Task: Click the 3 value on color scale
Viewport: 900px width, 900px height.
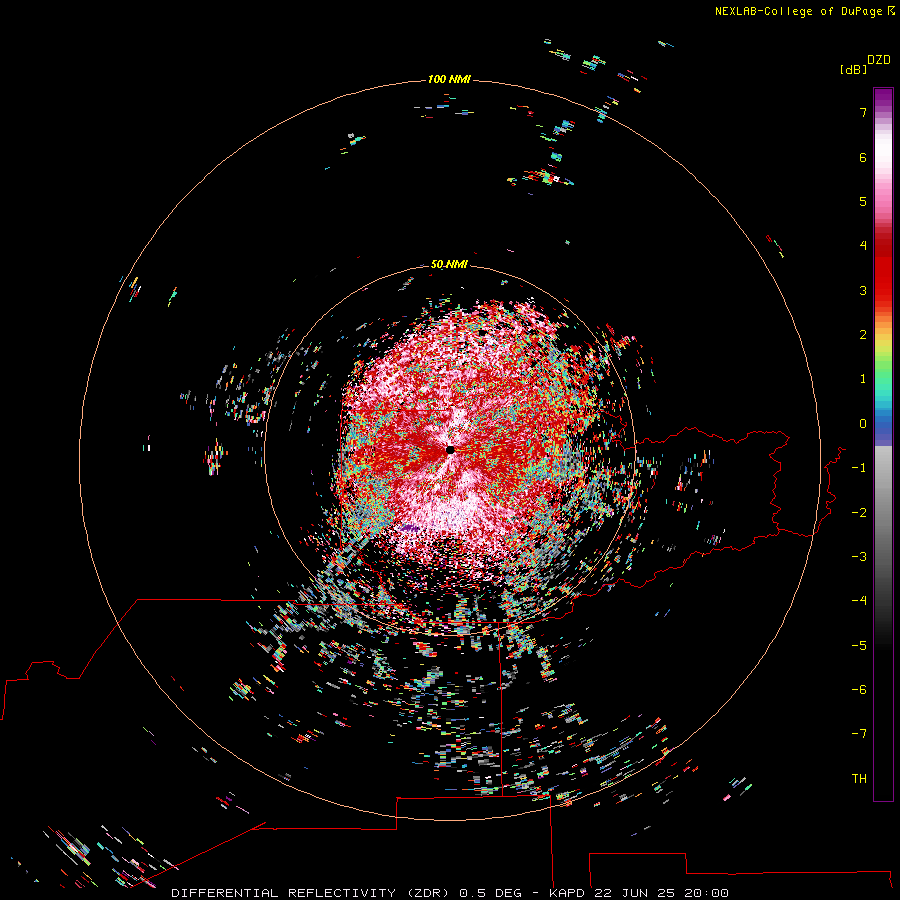Action: click(x=863, y=290)
